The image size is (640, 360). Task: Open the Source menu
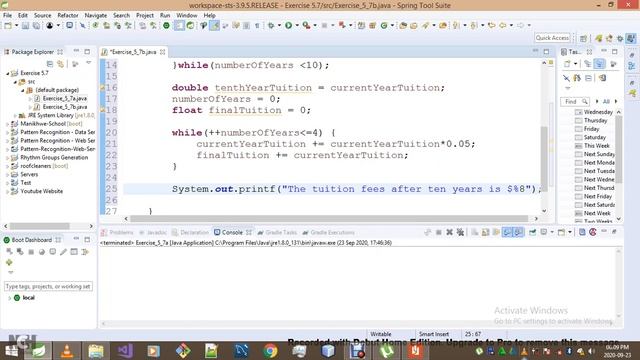pyautogui.click(x=42, y=15)
